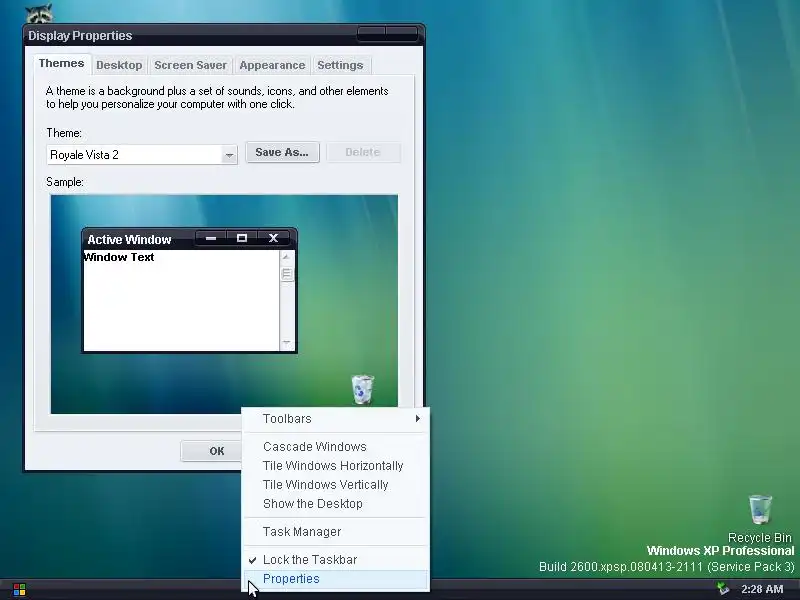Screen dimensions: 800x600
Task: Click the Save As... button
Action: click(282, 152)
